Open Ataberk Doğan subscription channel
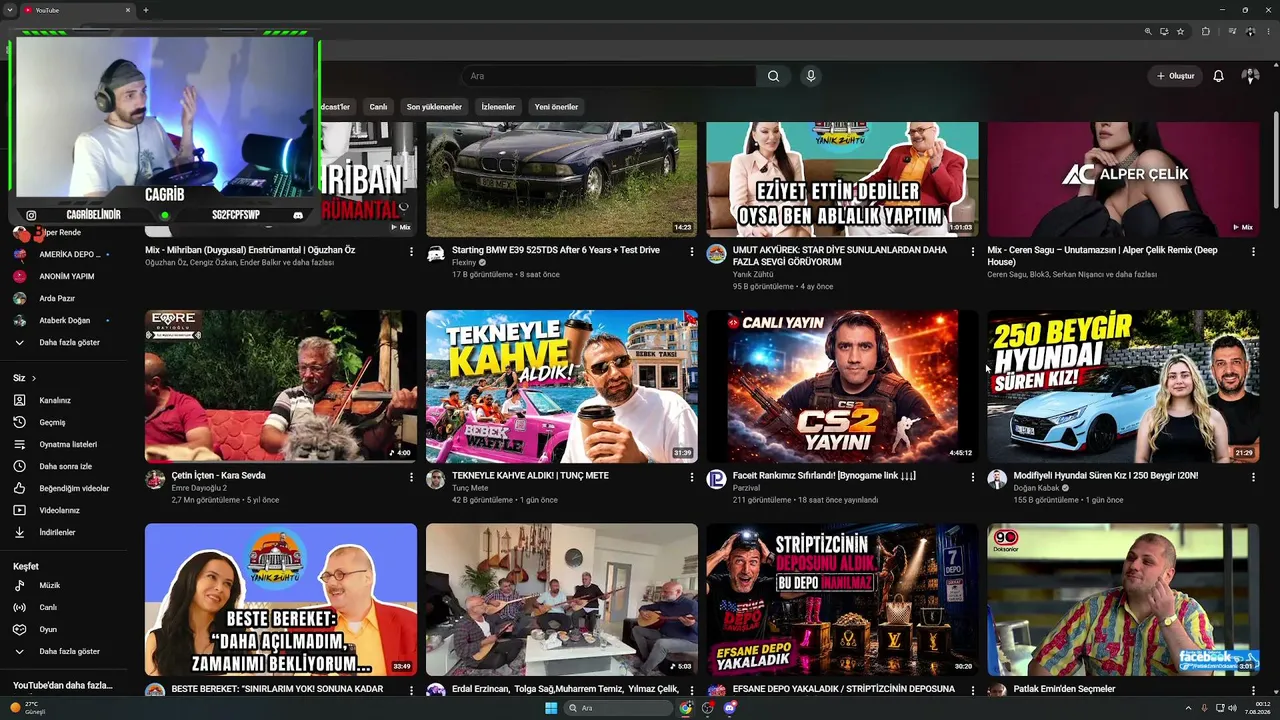1280x720 pixels. click(64, 320)
